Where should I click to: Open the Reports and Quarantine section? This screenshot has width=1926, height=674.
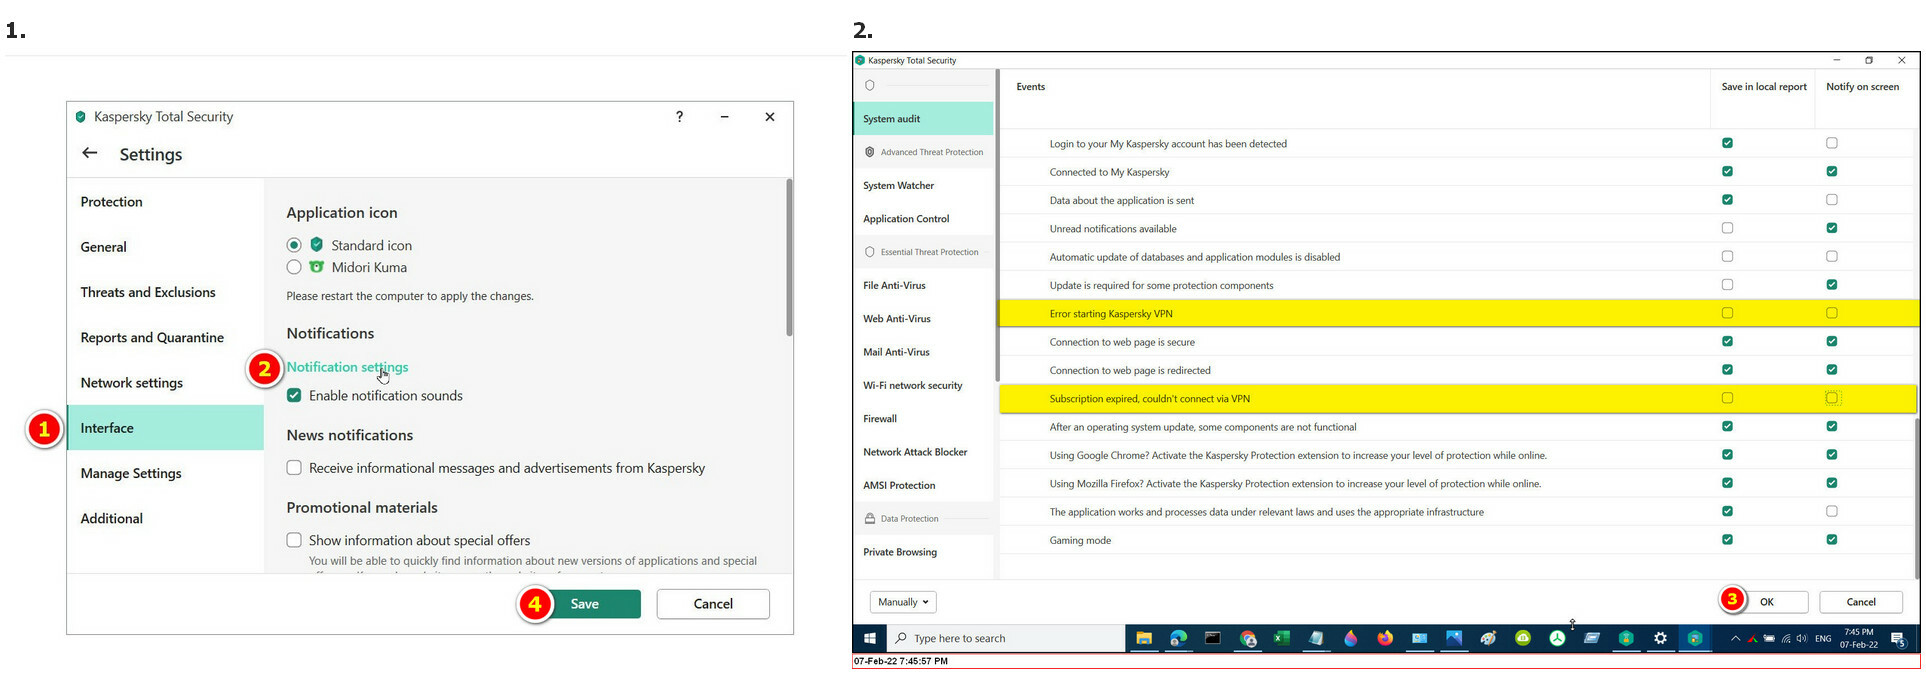point(165,337)
